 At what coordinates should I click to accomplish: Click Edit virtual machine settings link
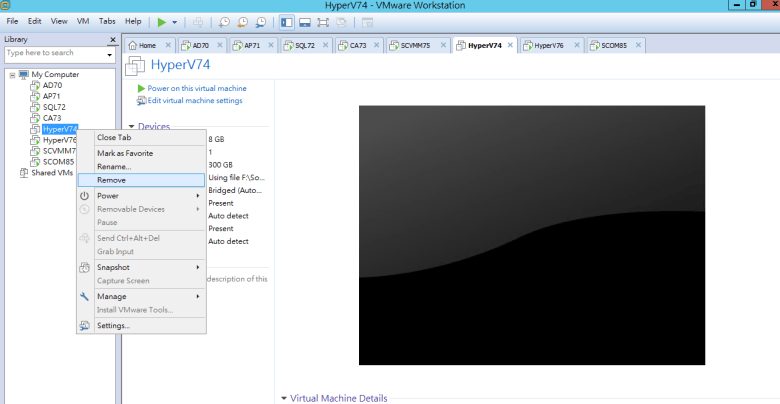[194, 100]
